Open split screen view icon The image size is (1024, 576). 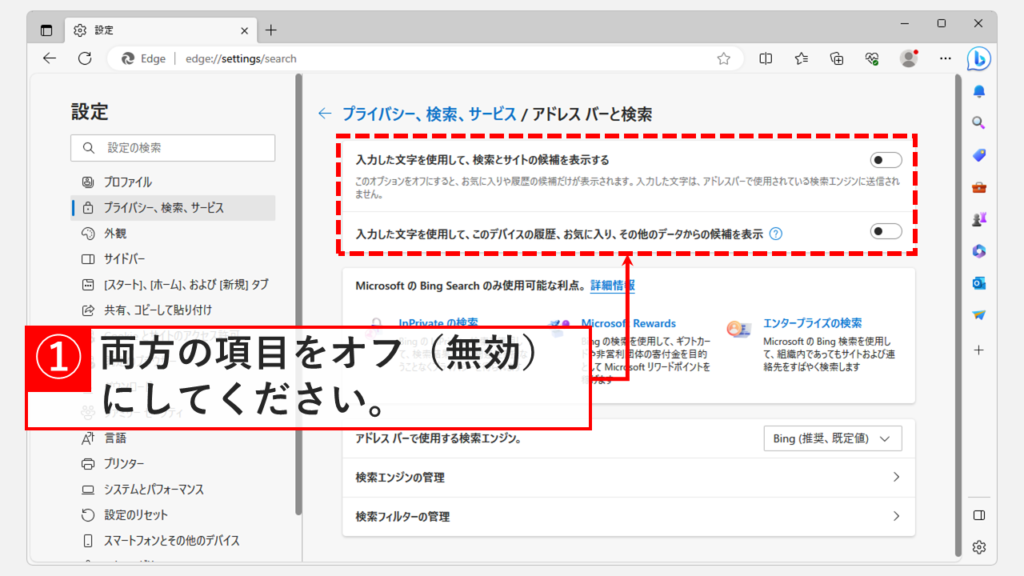(x=766, y=59)
